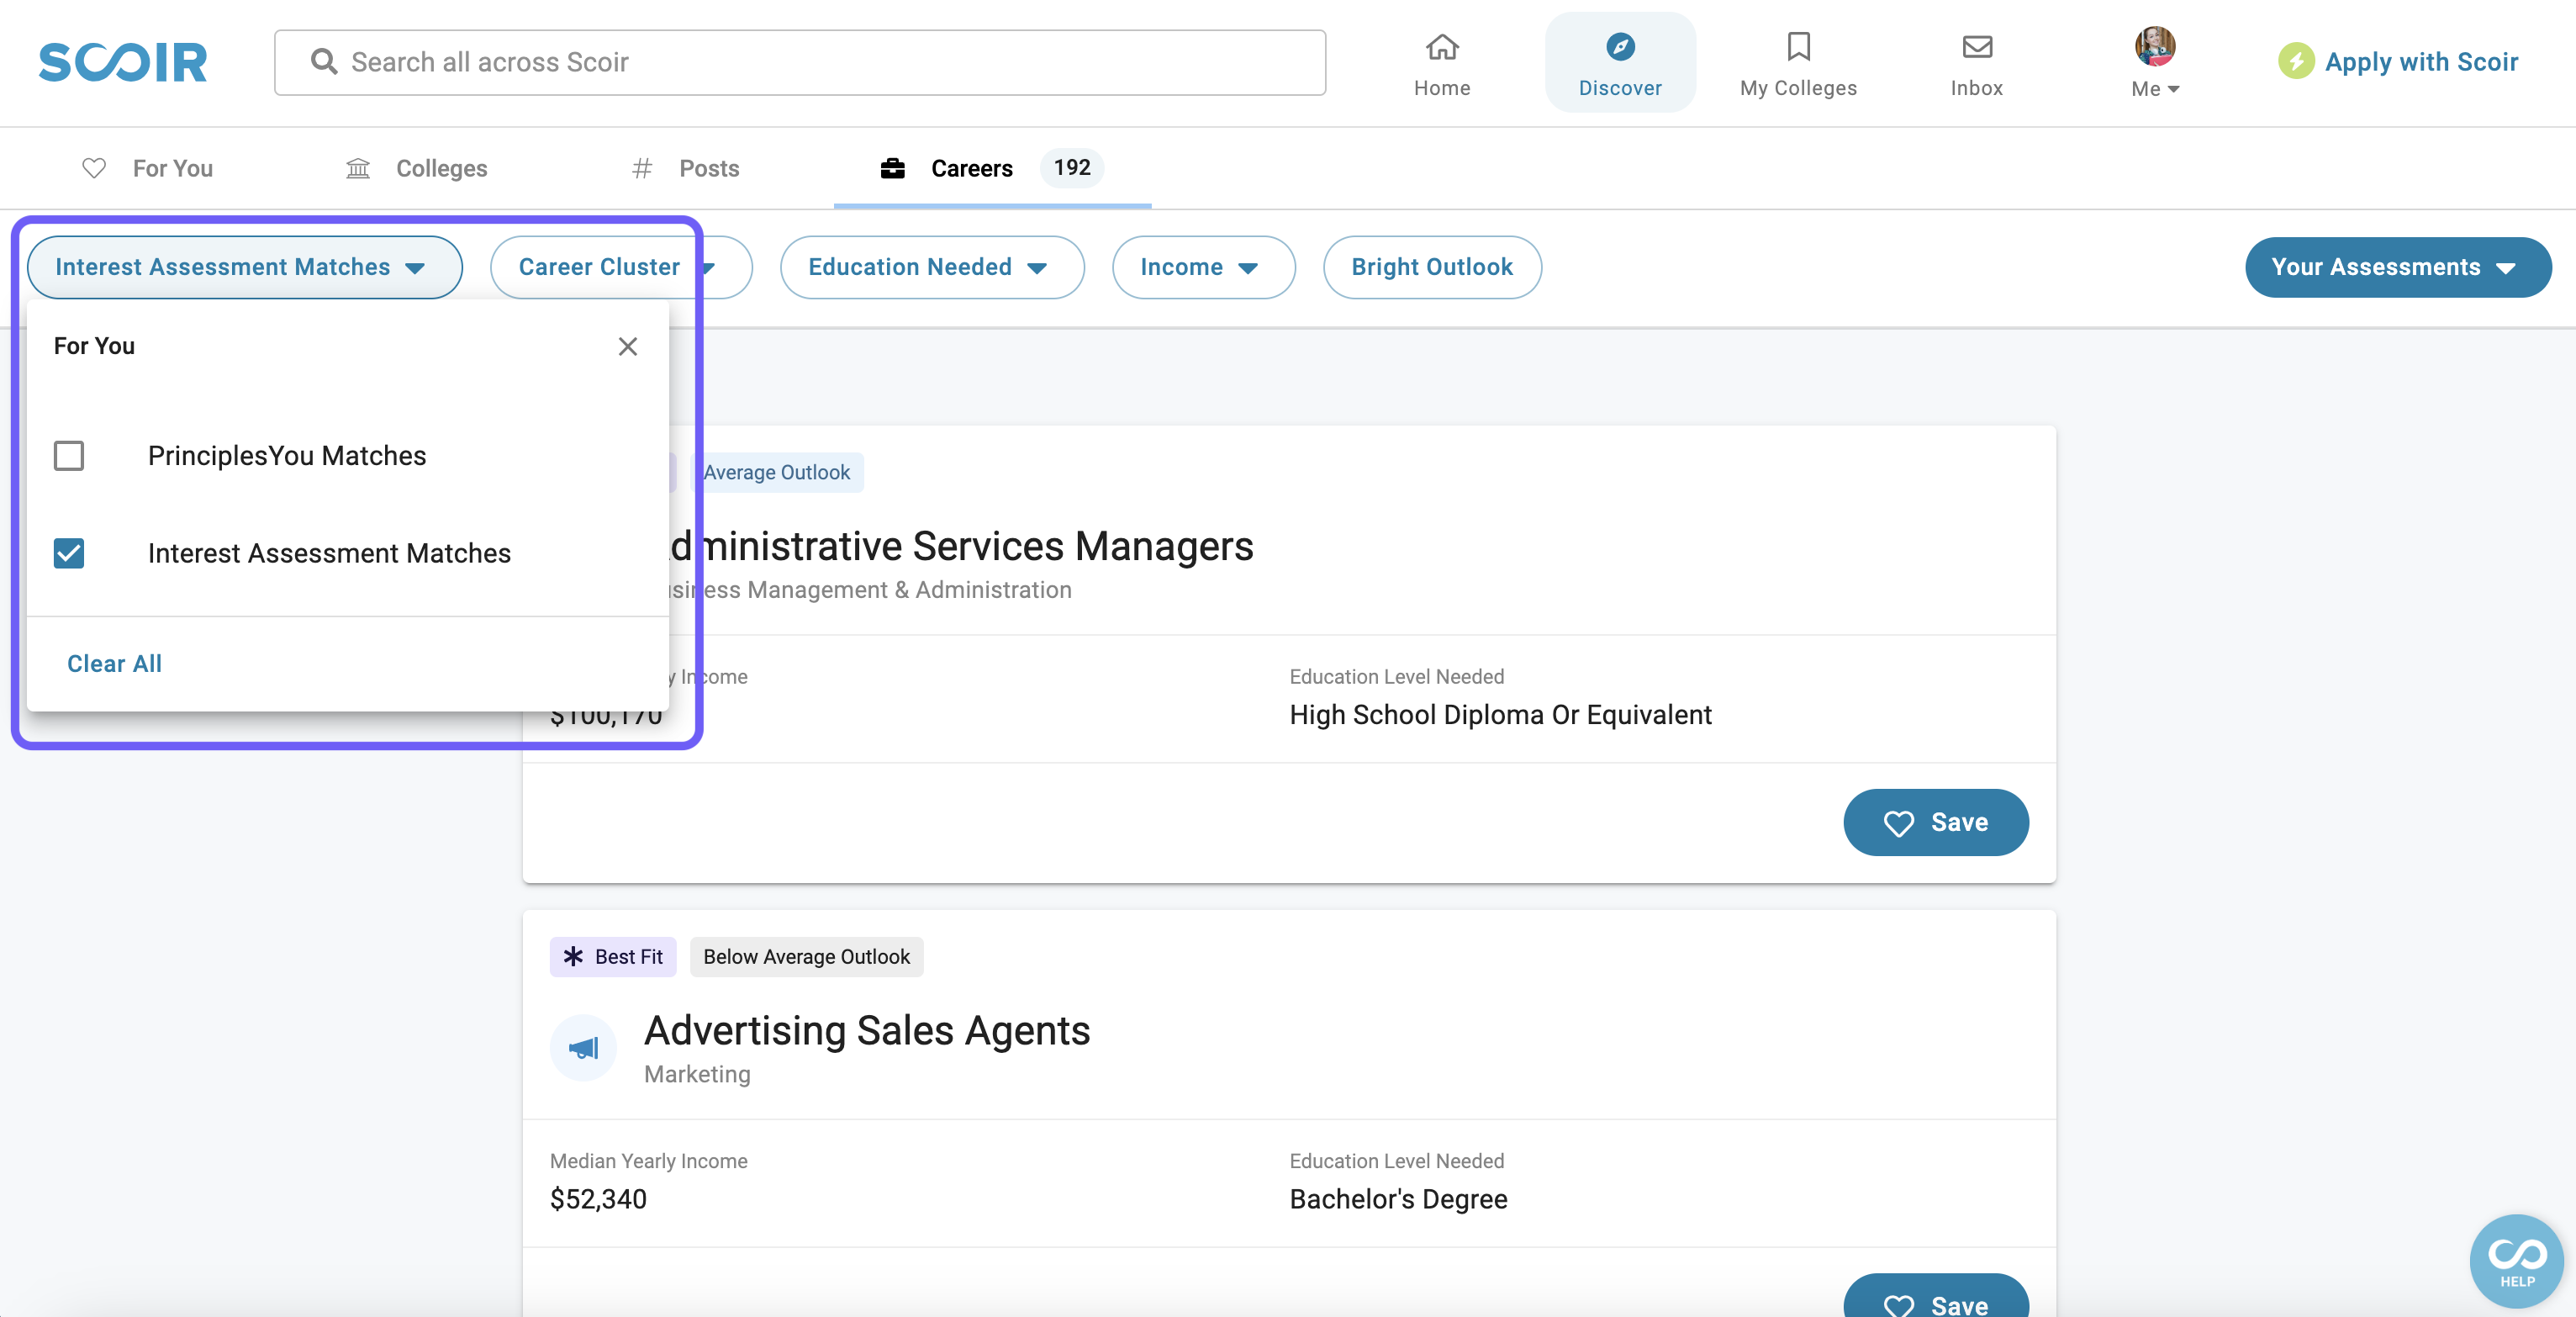Open Home via house icon
This screenshot has height=1317, width=2576.
1441,47
